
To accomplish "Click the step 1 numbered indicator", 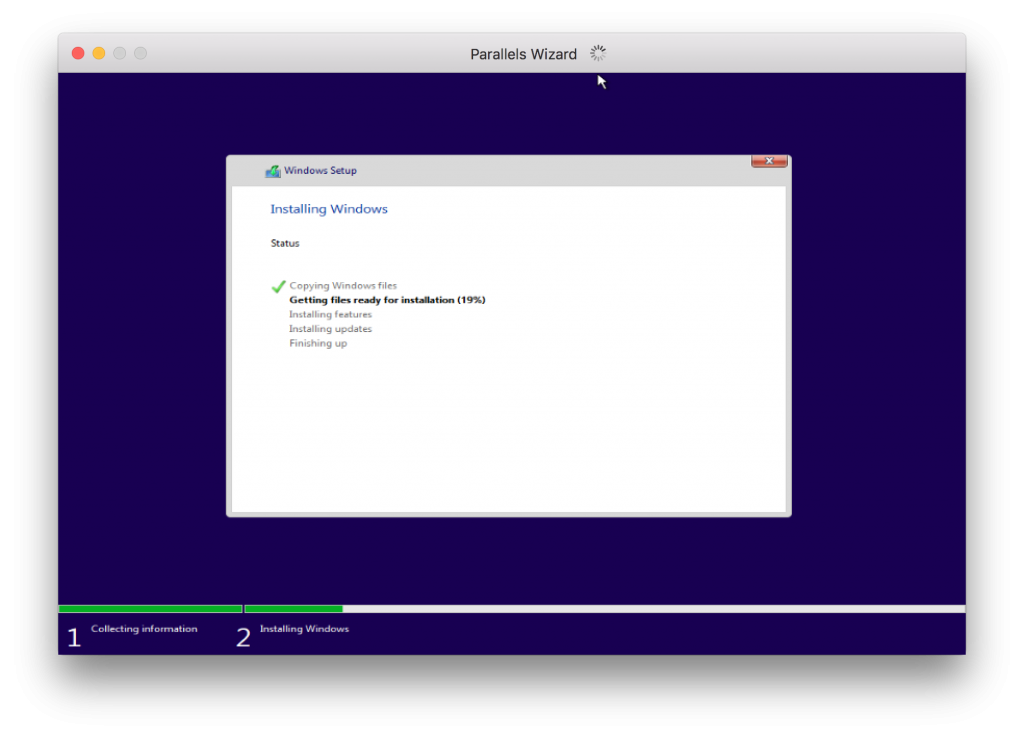I will coord(74,636).
